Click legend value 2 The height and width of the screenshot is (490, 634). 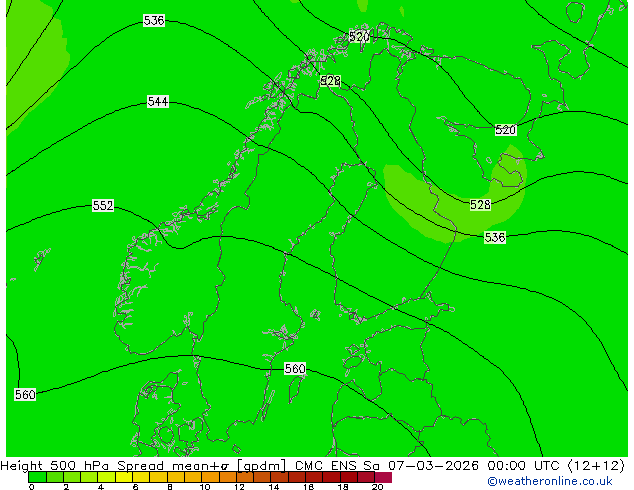66,487
